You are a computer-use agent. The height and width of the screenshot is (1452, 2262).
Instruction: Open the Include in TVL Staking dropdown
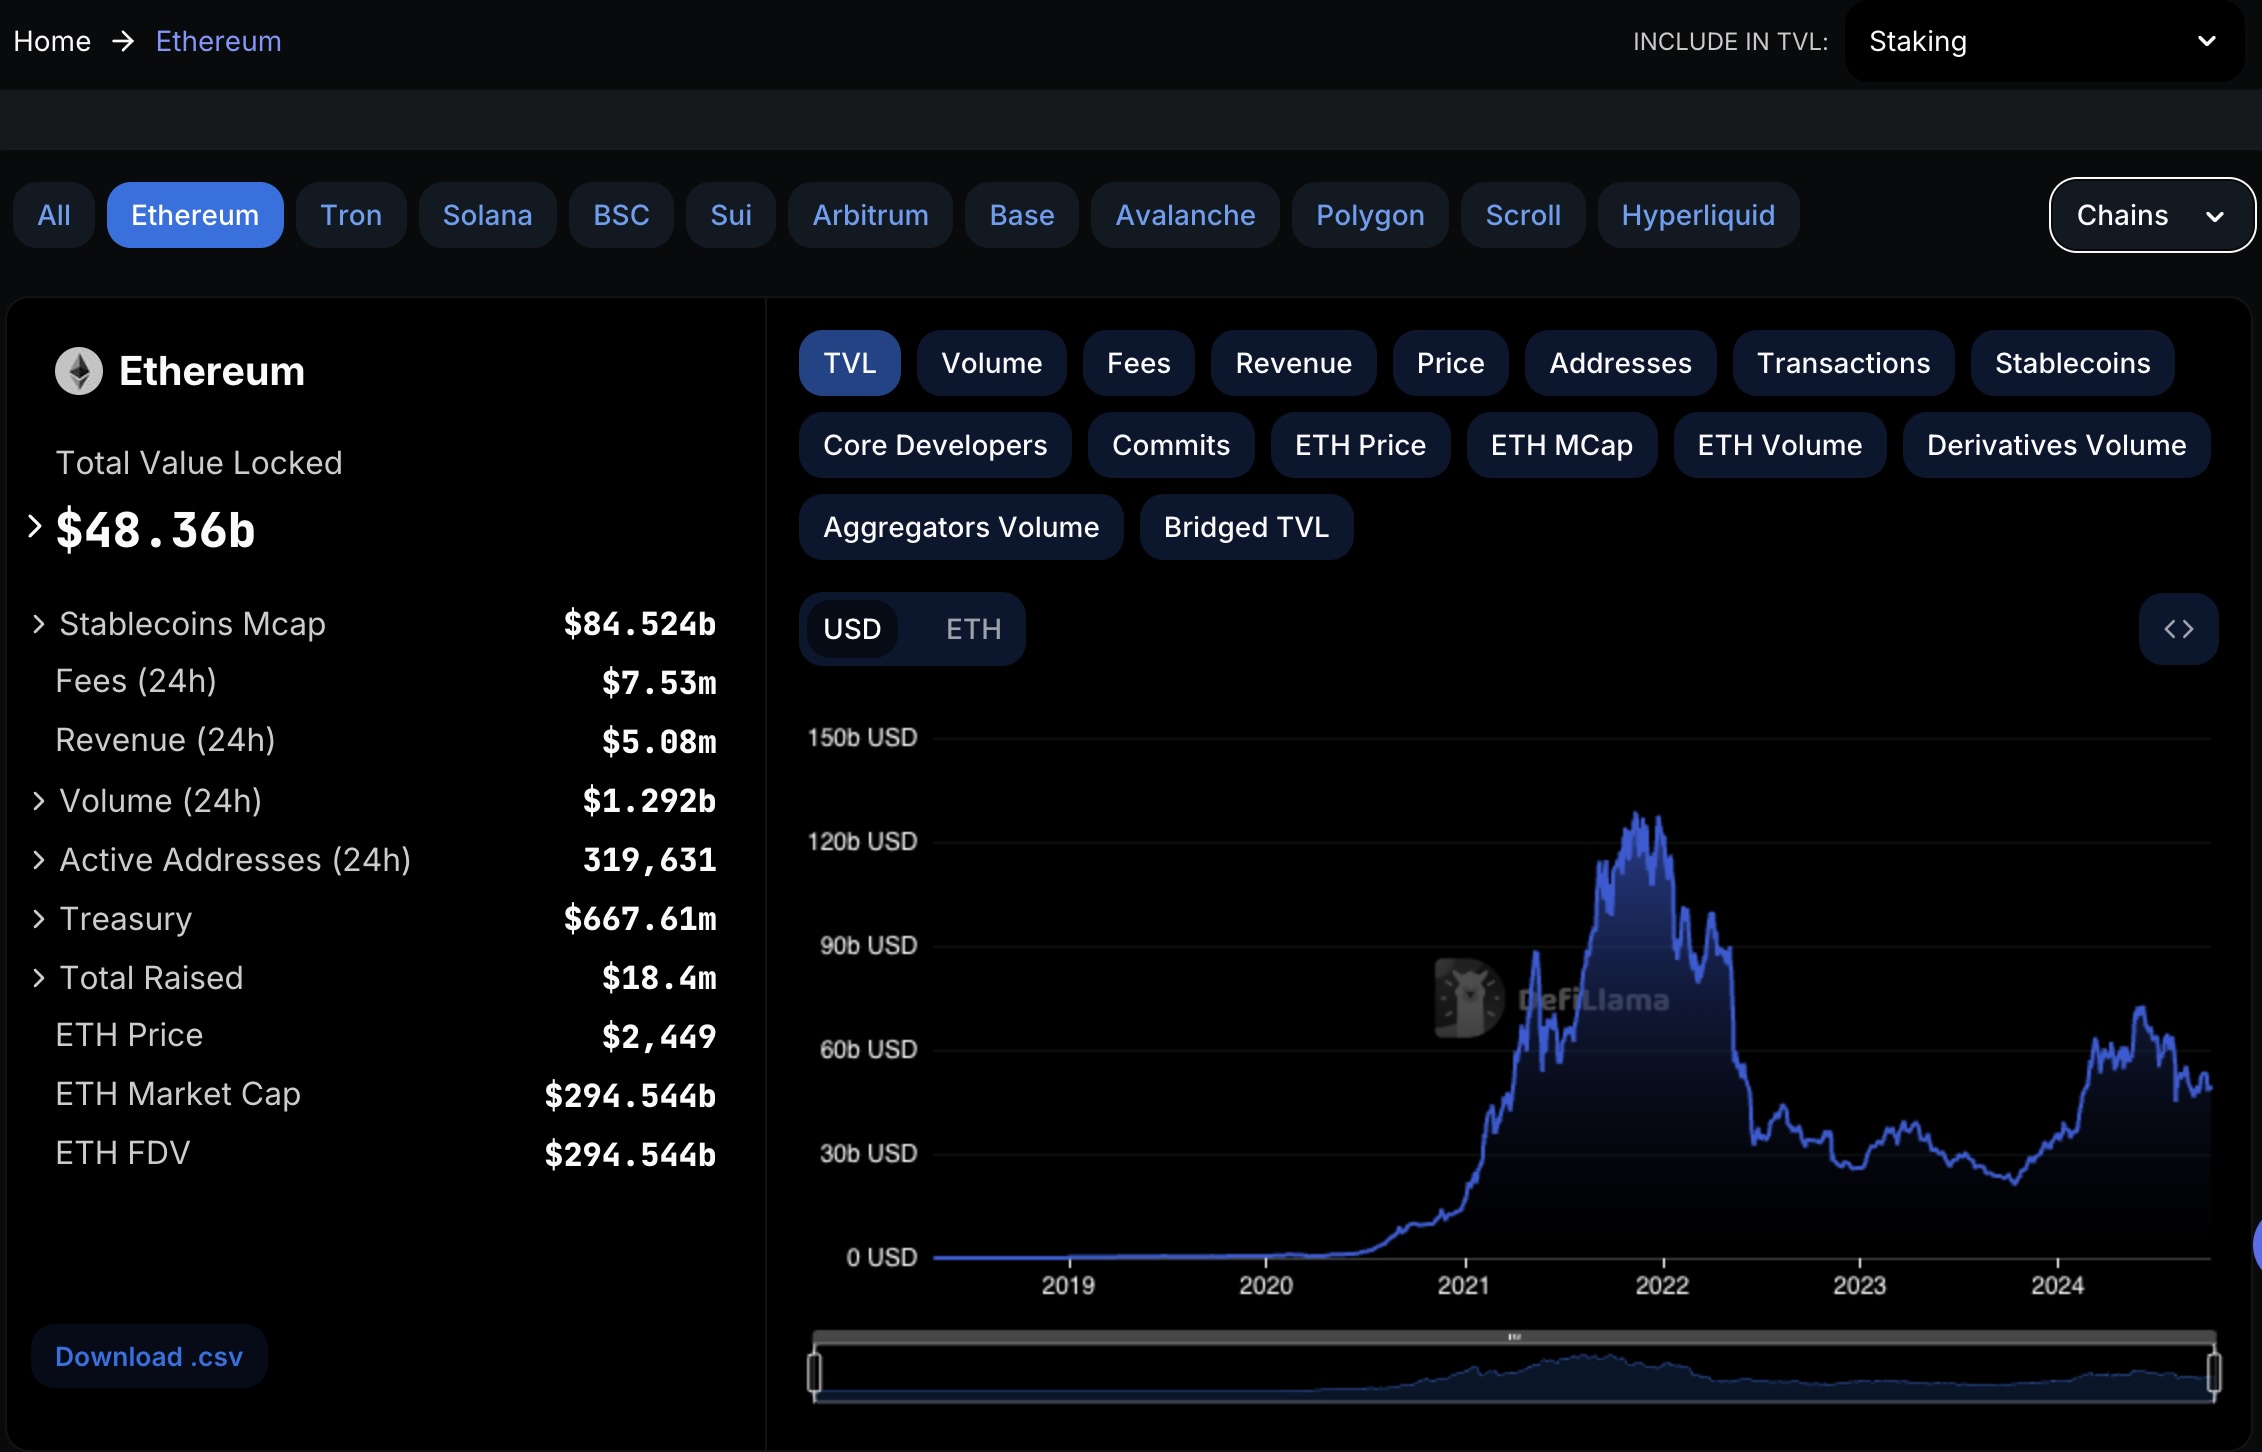tap(2043, 41)
